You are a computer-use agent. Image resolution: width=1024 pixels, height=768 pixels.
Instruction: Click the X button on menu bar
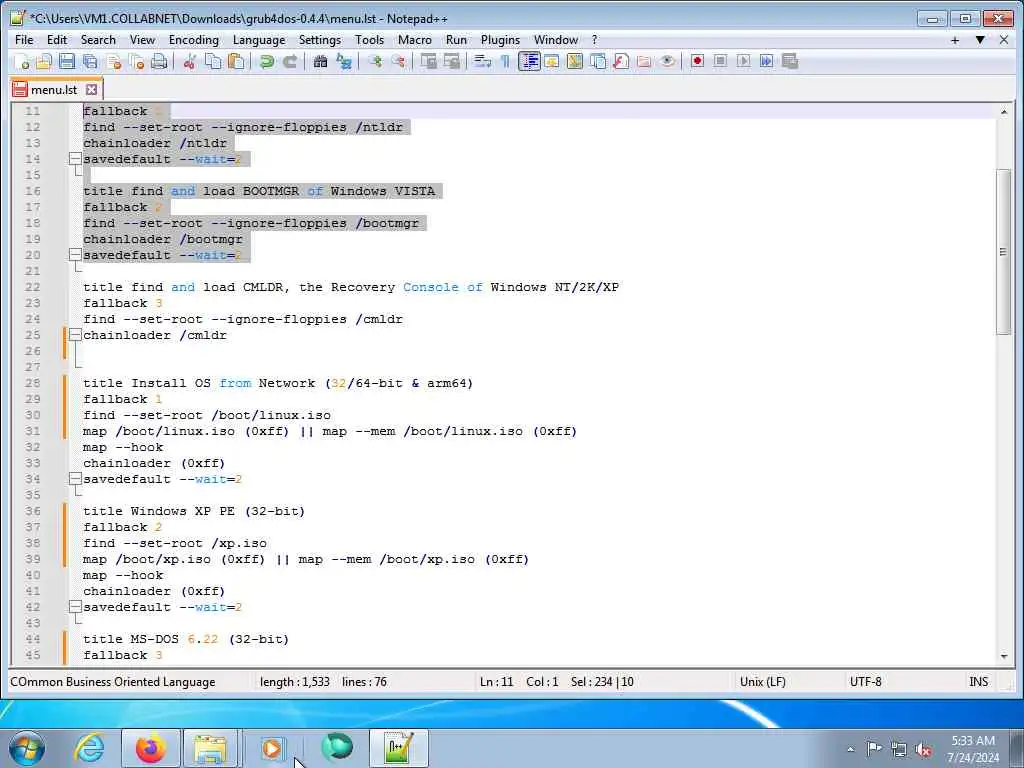click(x=1004, y=40)
